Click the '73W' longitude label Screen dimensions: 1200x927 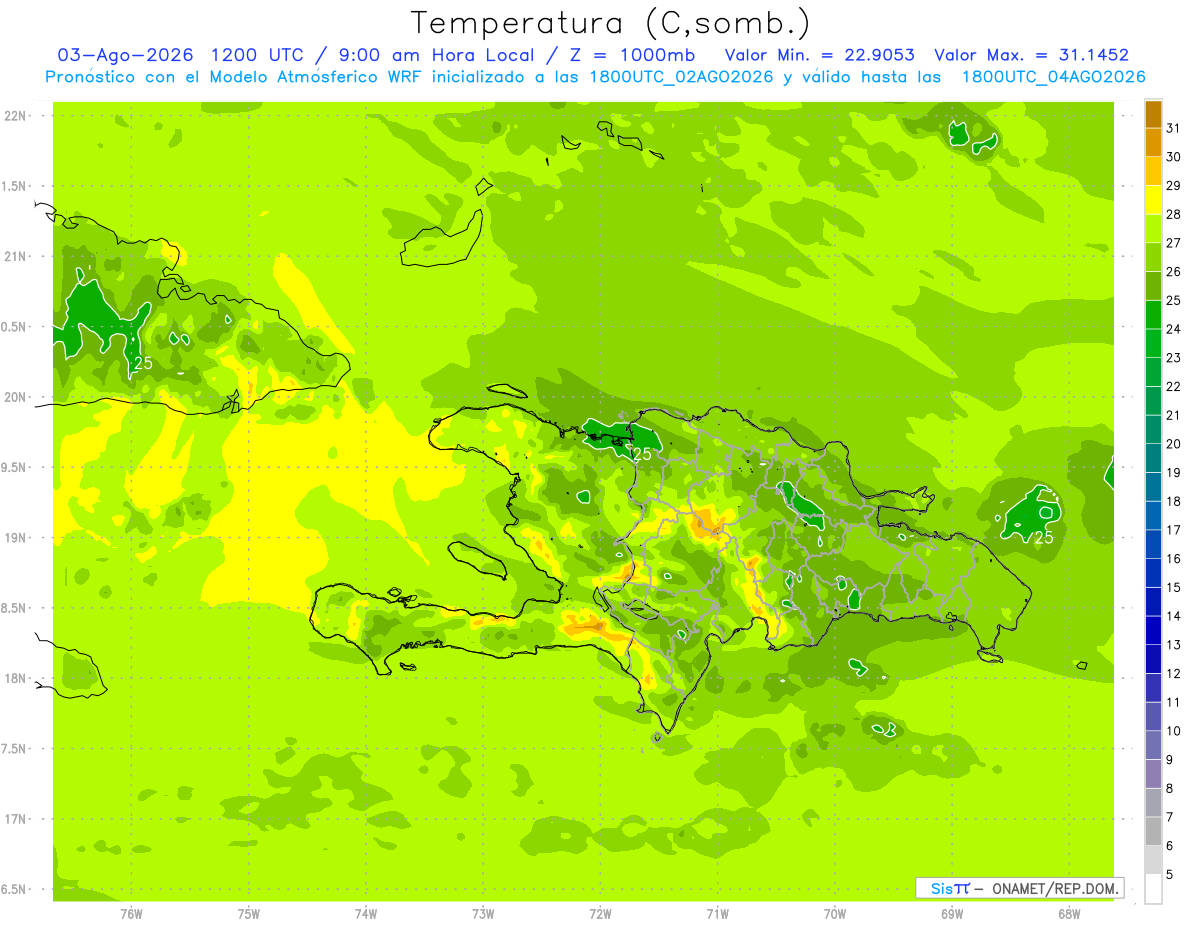pos(483,914)
